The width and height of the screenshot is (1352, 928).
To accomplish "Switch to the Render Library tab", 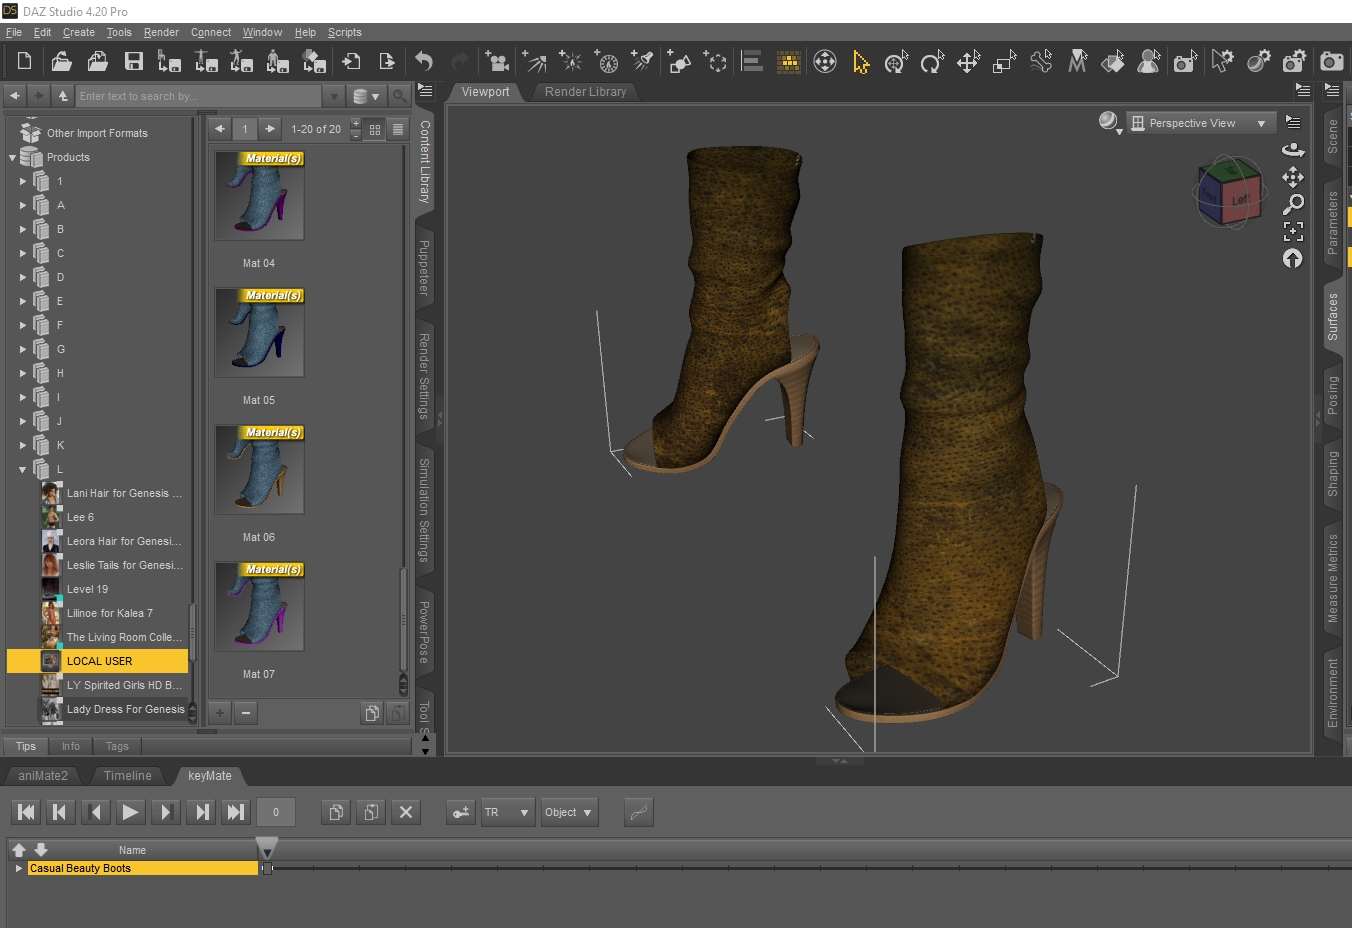I will point(585,92).
